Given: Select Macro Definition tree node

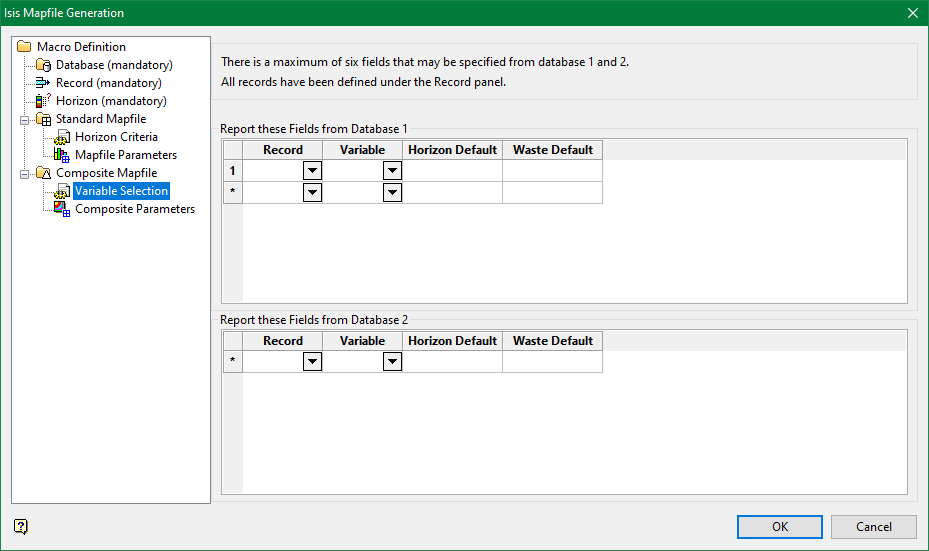Looking at the screenshot, I should click(x=81, y=46).
